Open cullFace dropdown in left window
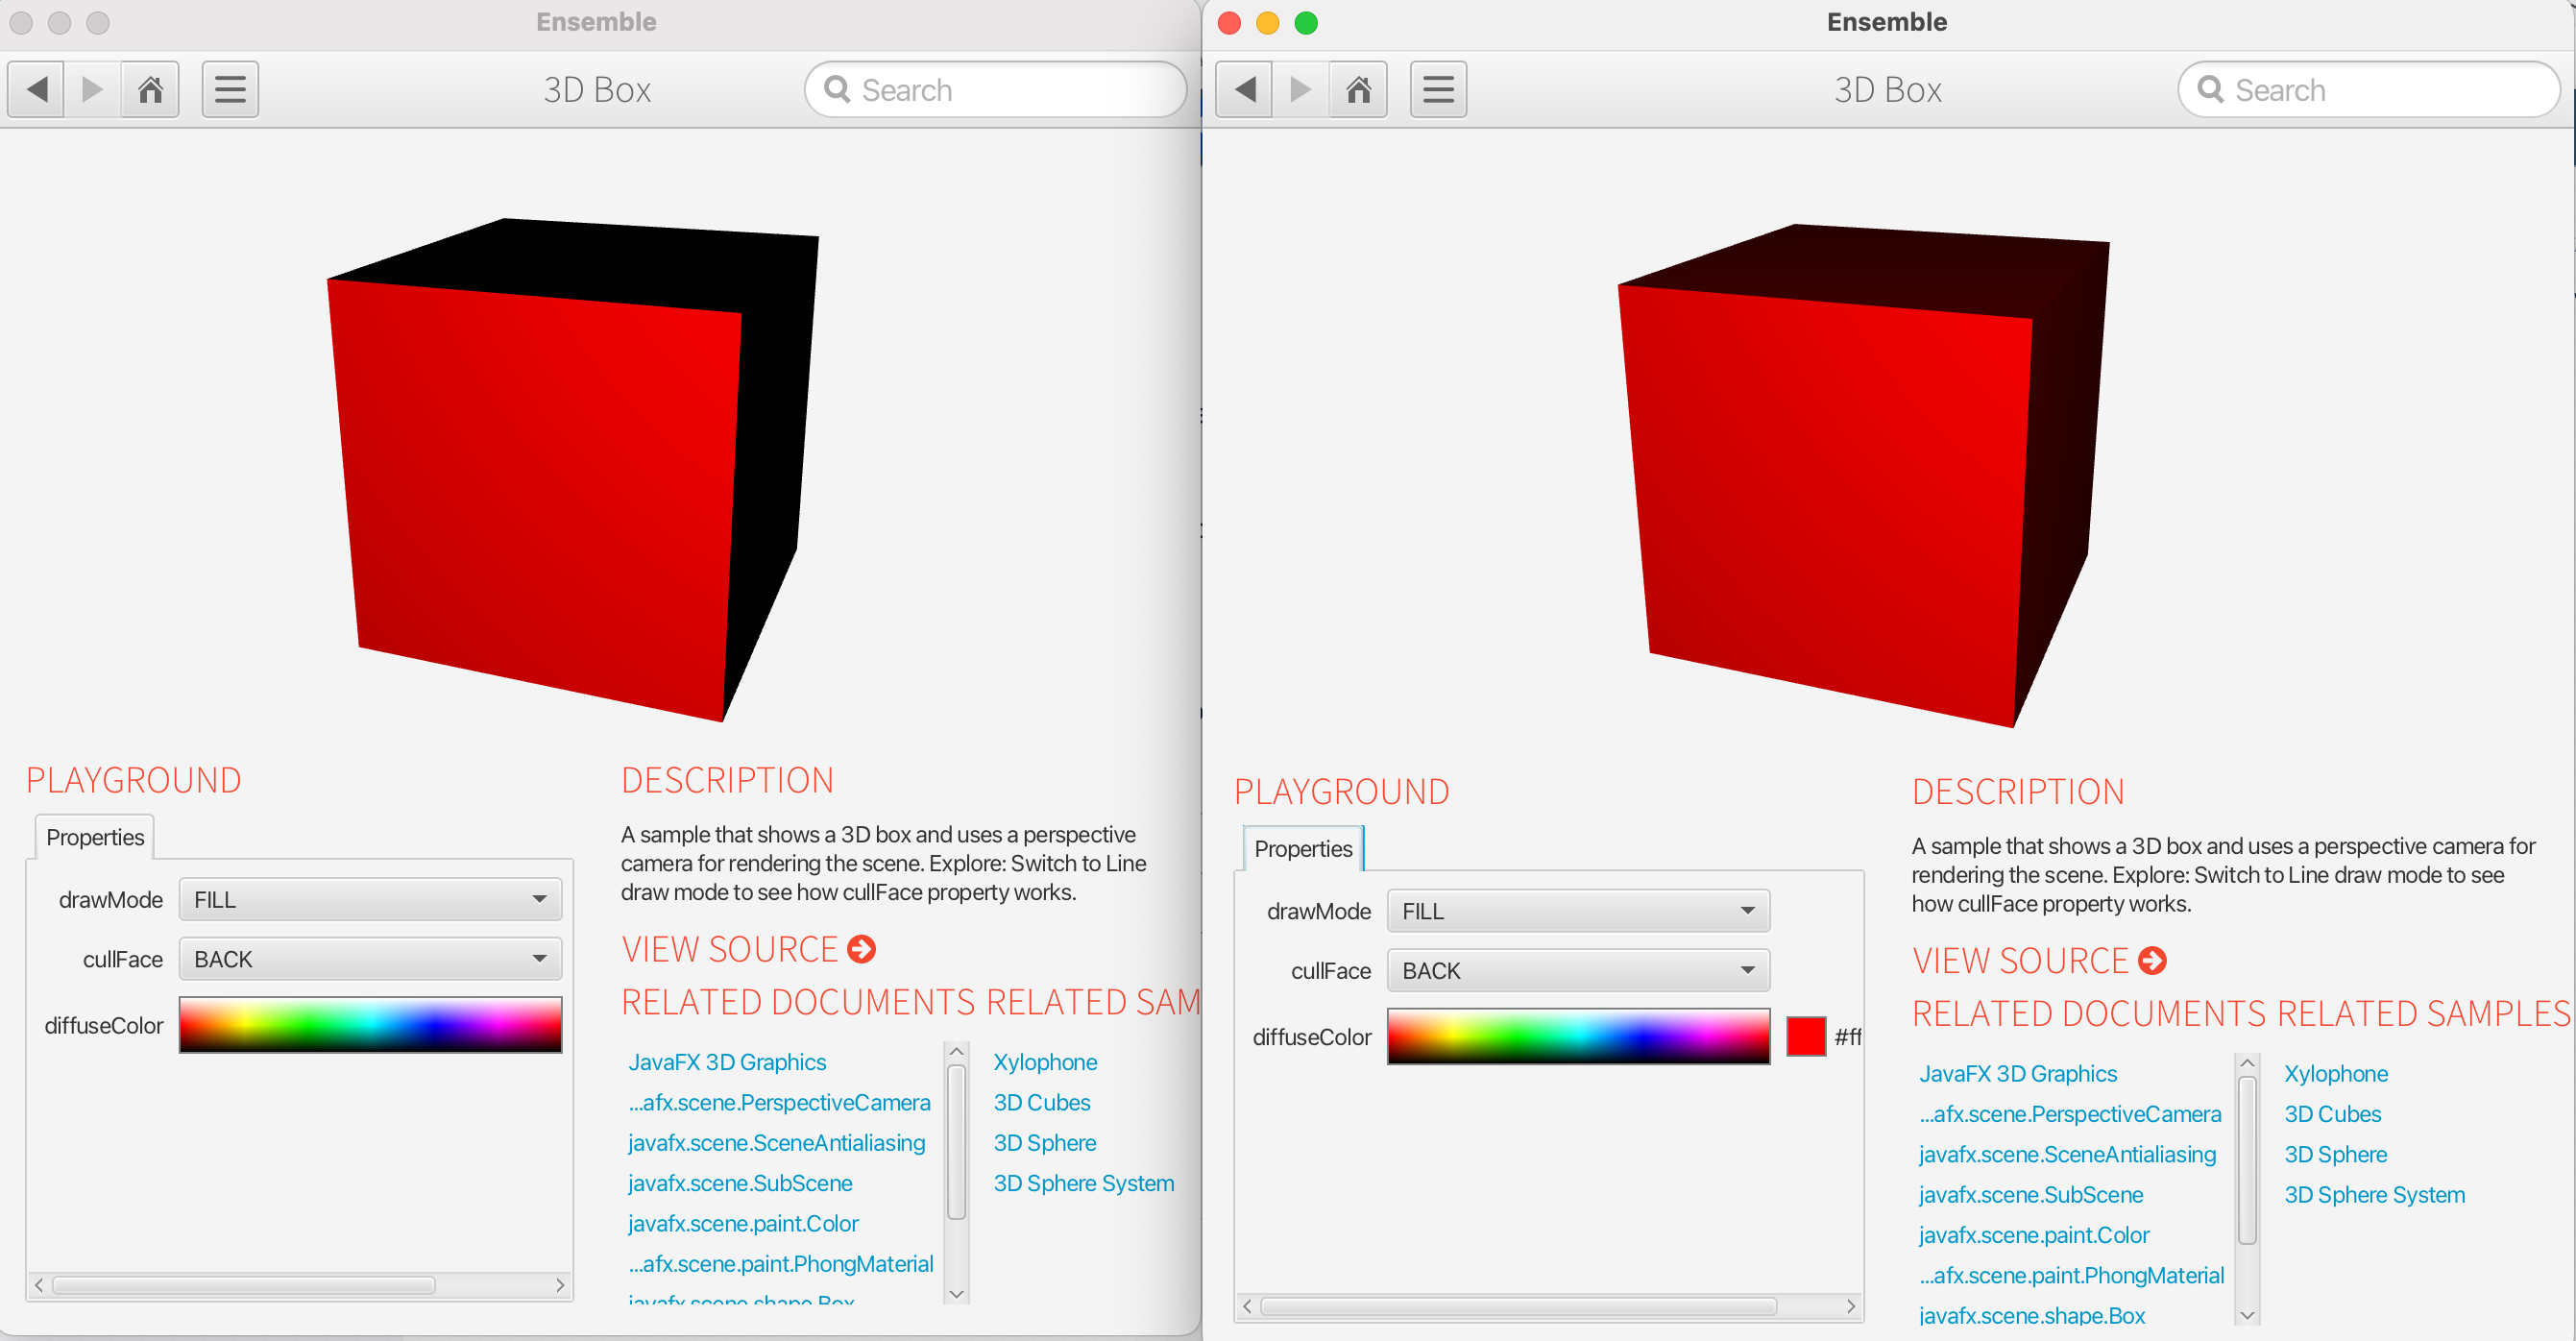The height and width of the screenshot is (1341, 2576). click(x=370, y=960)
